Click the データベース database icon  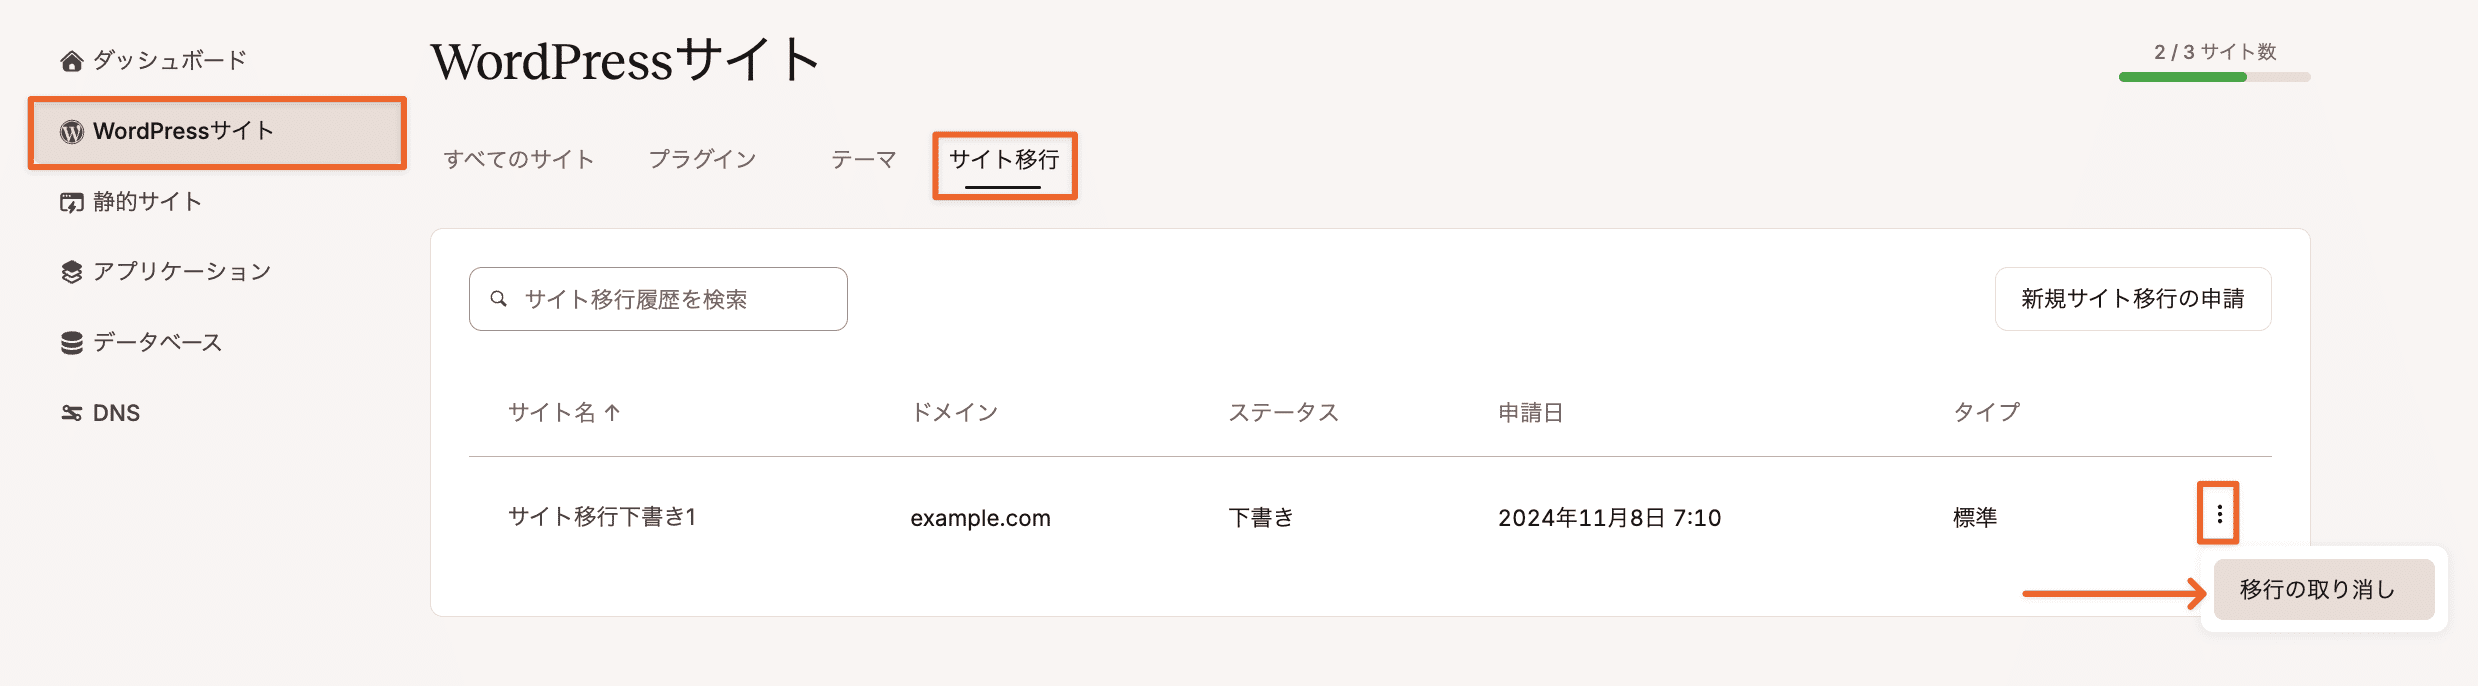[71, 341]
